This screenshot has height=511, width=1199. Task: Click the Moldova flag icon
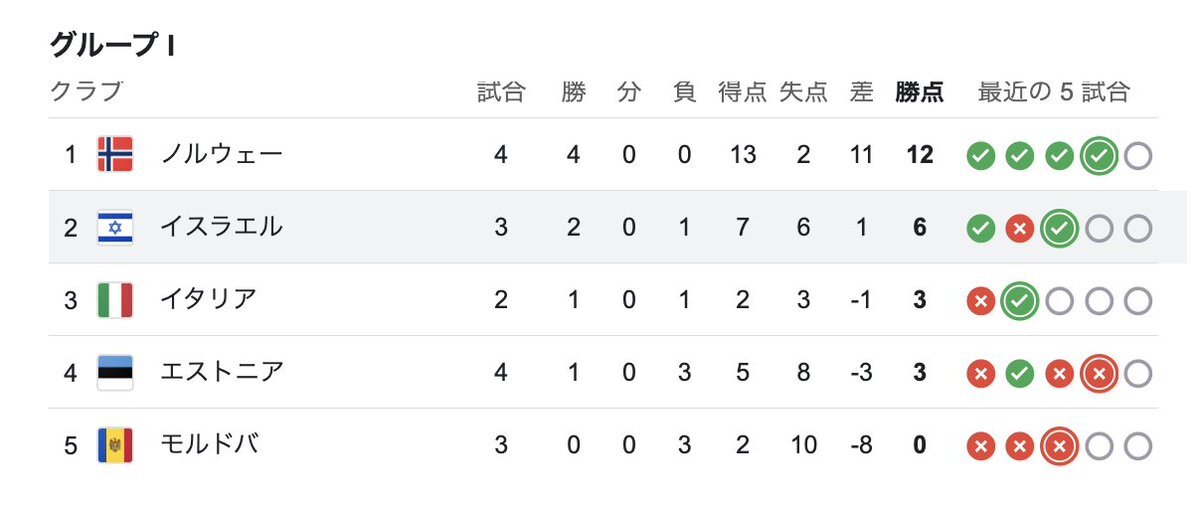click(115, 445)
